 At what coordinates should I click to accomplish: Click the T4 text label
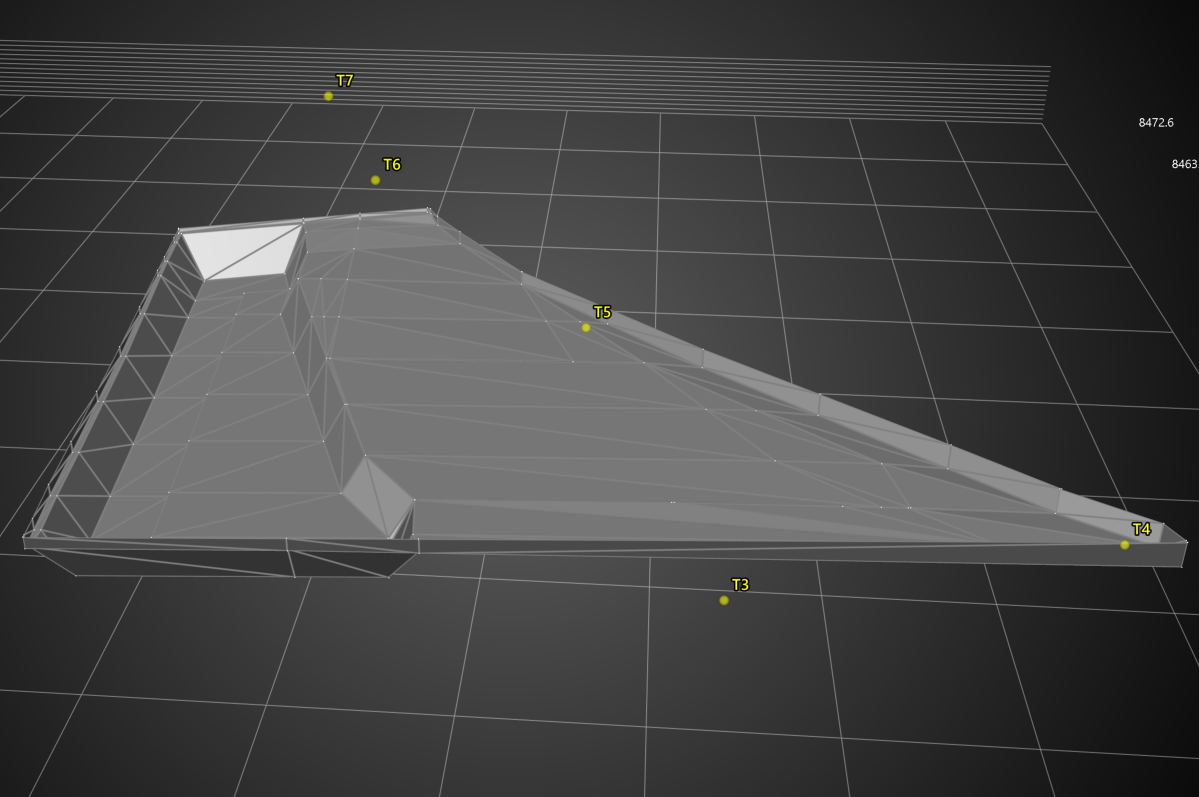coord(1141,530)
